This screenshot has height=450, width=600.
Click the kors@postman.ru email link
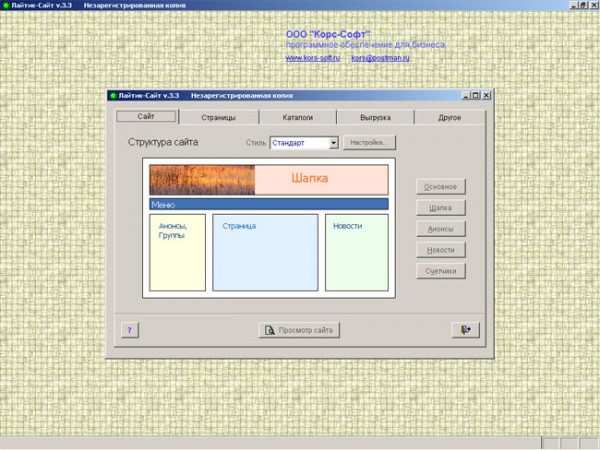(380, 58)
